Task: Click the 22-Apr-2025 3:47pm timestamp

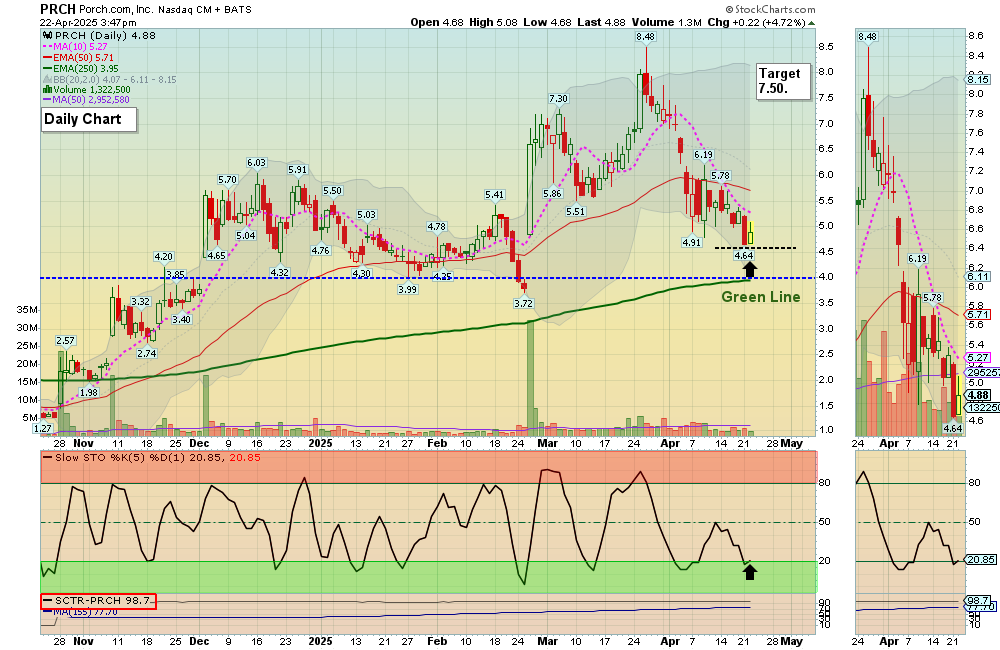Action: pyautogui.click(x=88, y=22)
